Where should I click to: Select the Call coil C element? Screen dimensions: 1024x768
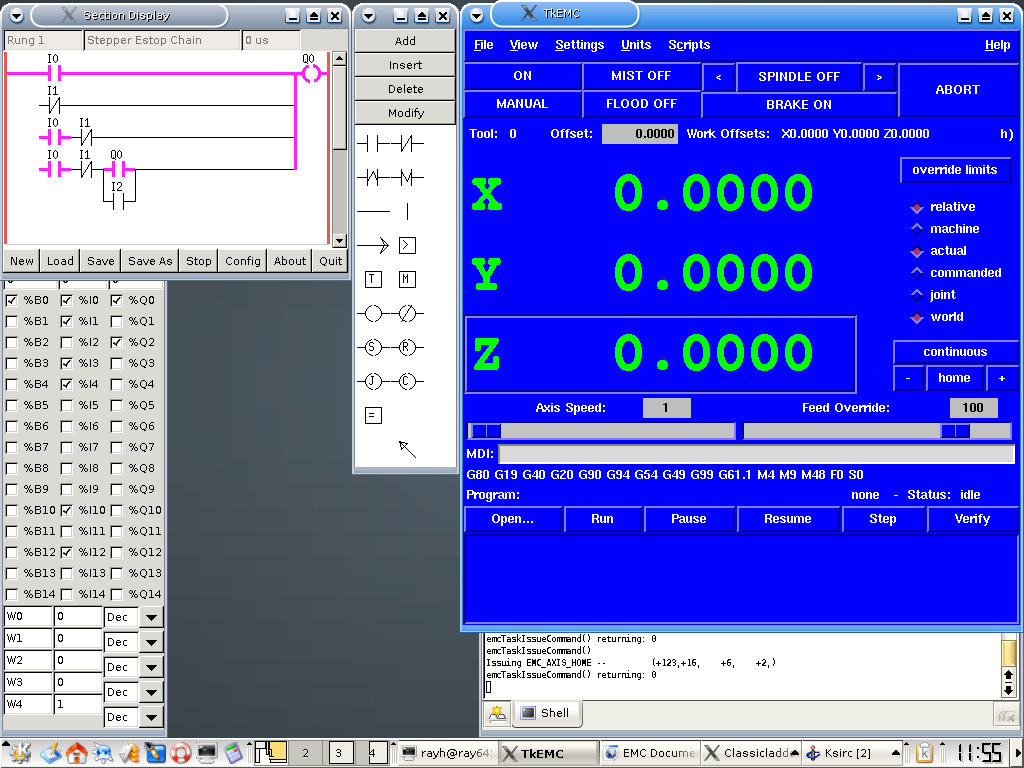coord(407,381)
